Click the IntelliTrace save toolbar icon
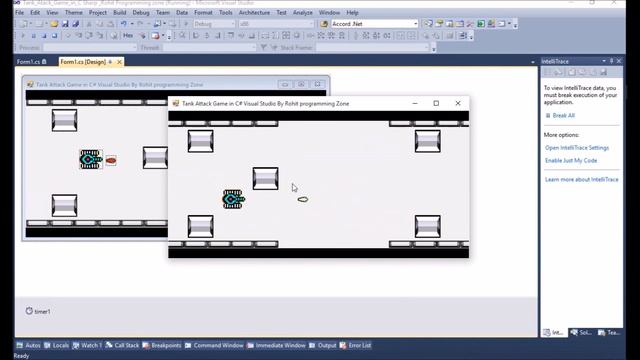Screen dimensions: 640x360 pyautogui.click(x=603, y=72)
